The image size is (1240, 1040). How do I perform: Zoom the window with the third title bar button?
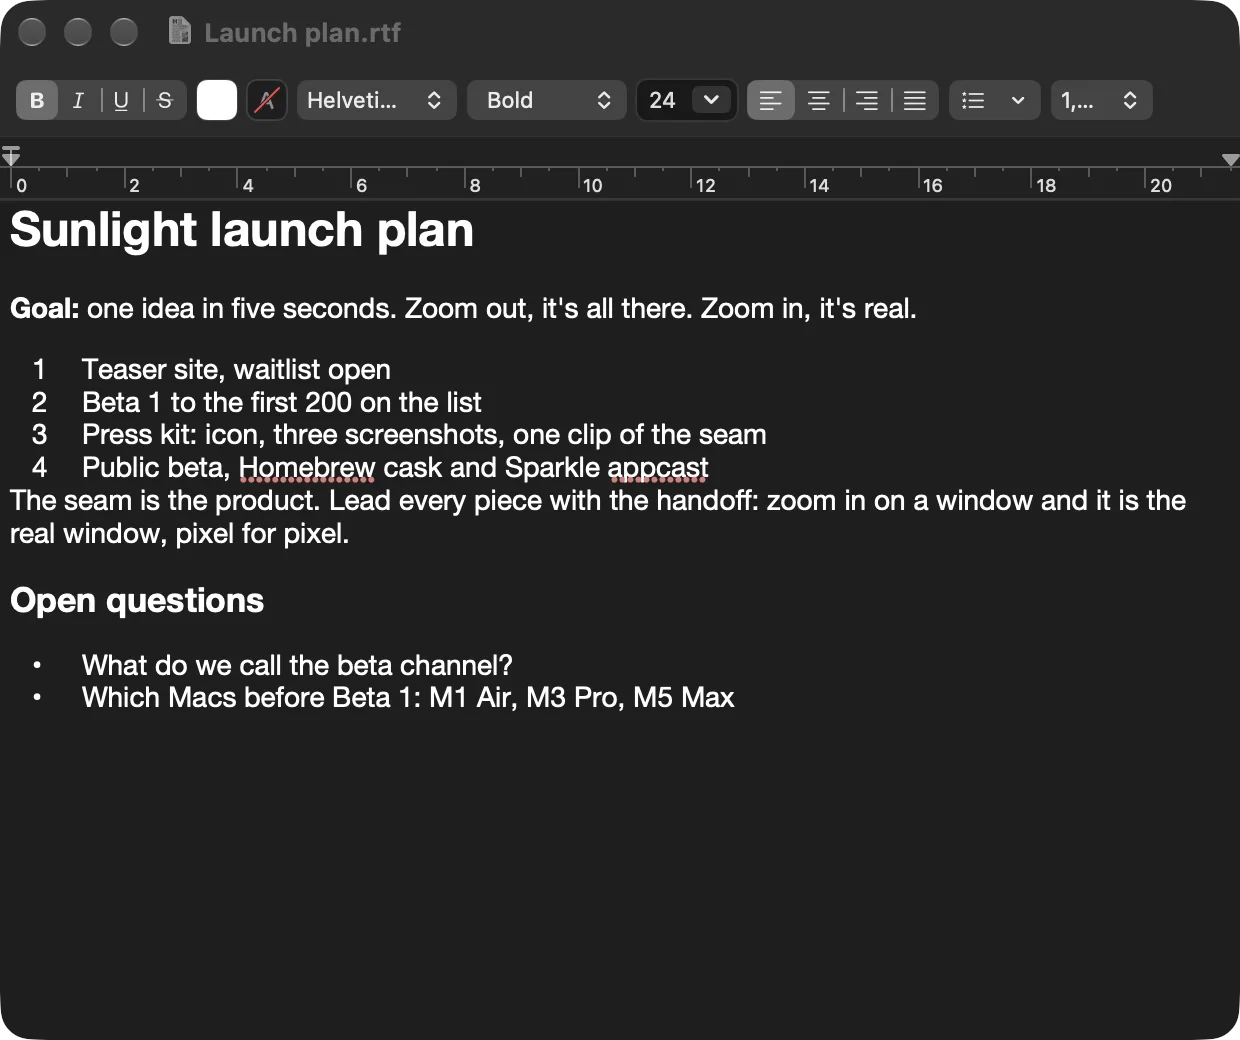(x=124, y=32)
